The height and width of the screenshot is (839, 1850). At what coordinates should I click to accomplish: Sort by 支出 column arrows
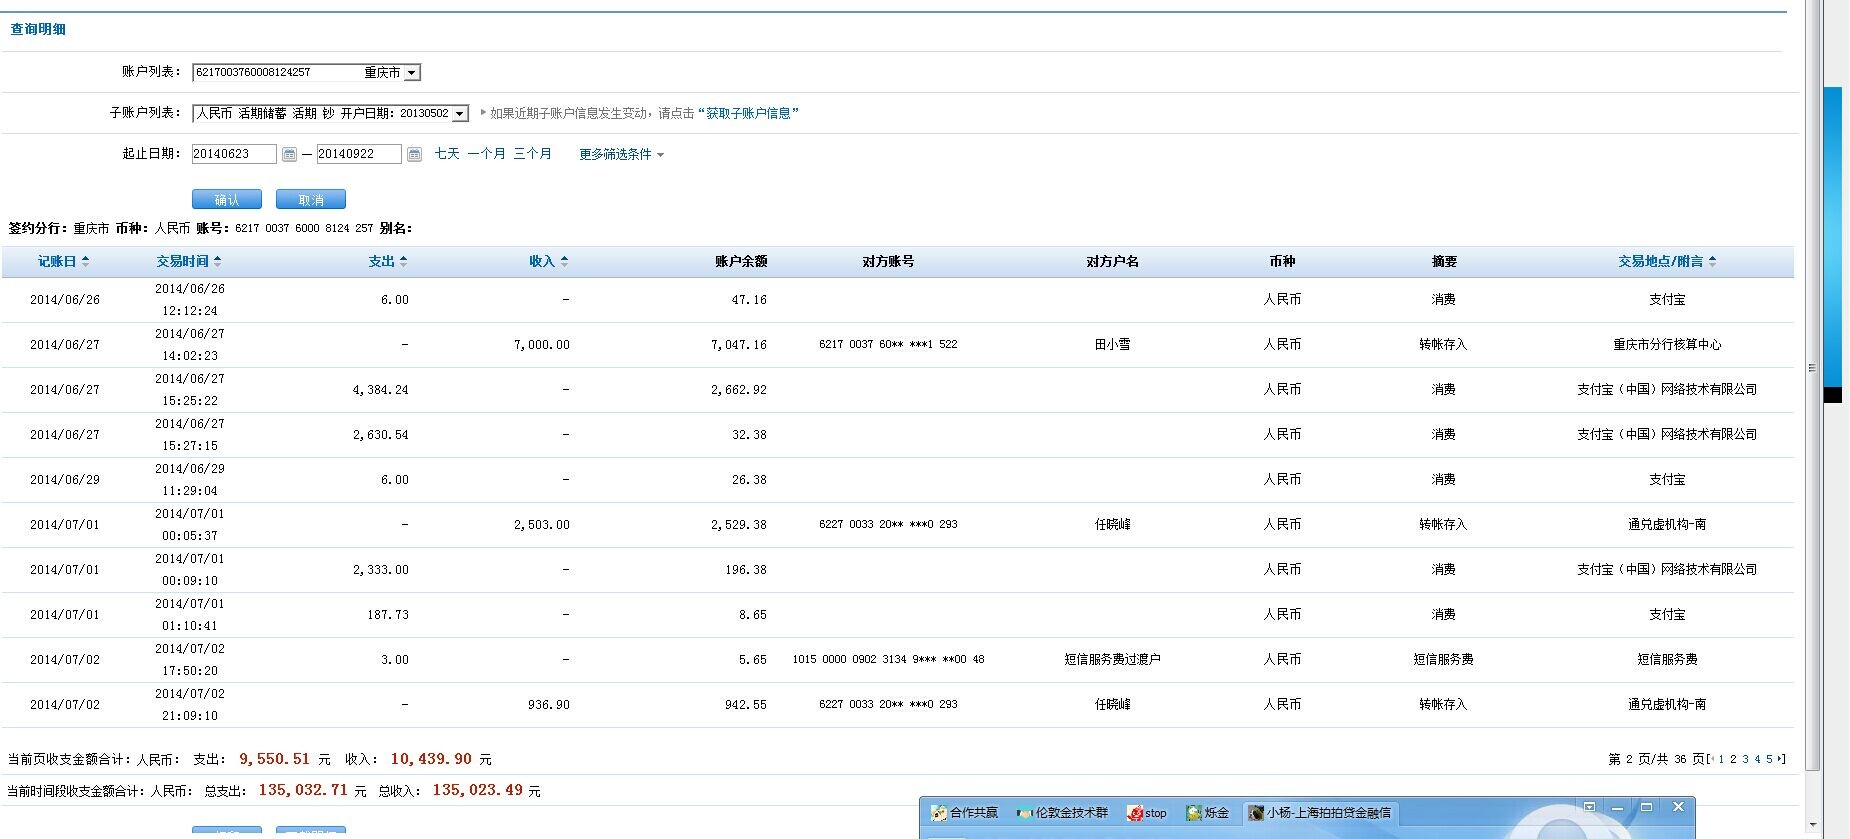pyautogui.click(x=403, y=261)
